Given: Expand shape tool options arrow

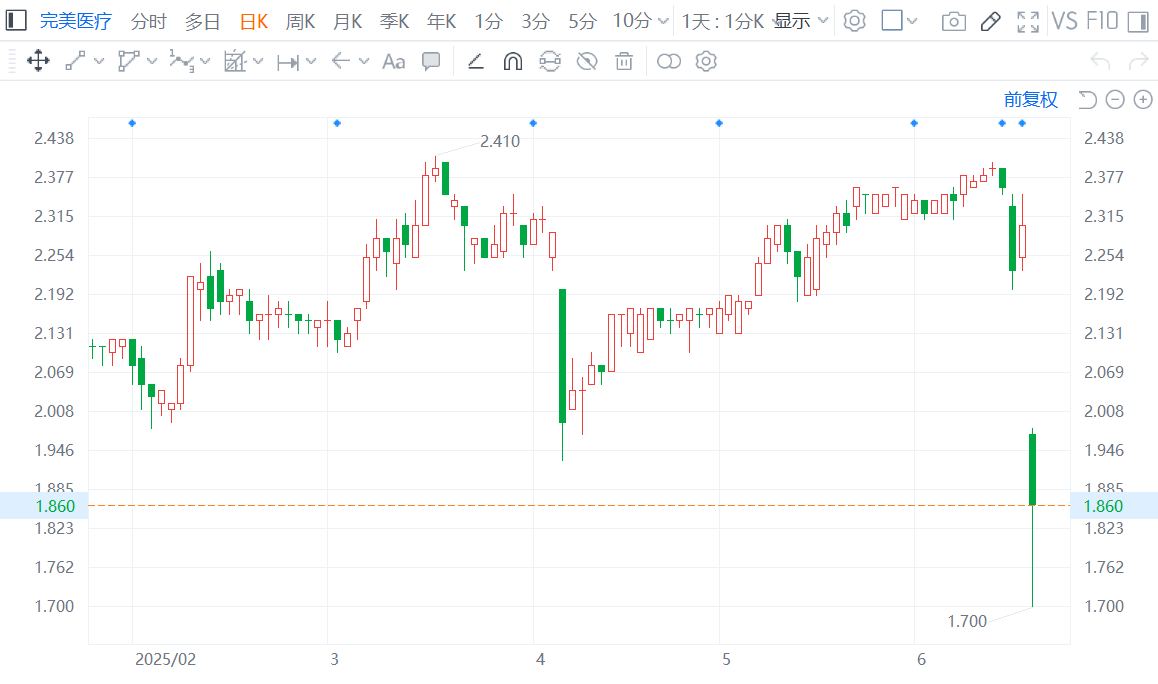Looking at the screenshot, I should [x=152, y=61].
